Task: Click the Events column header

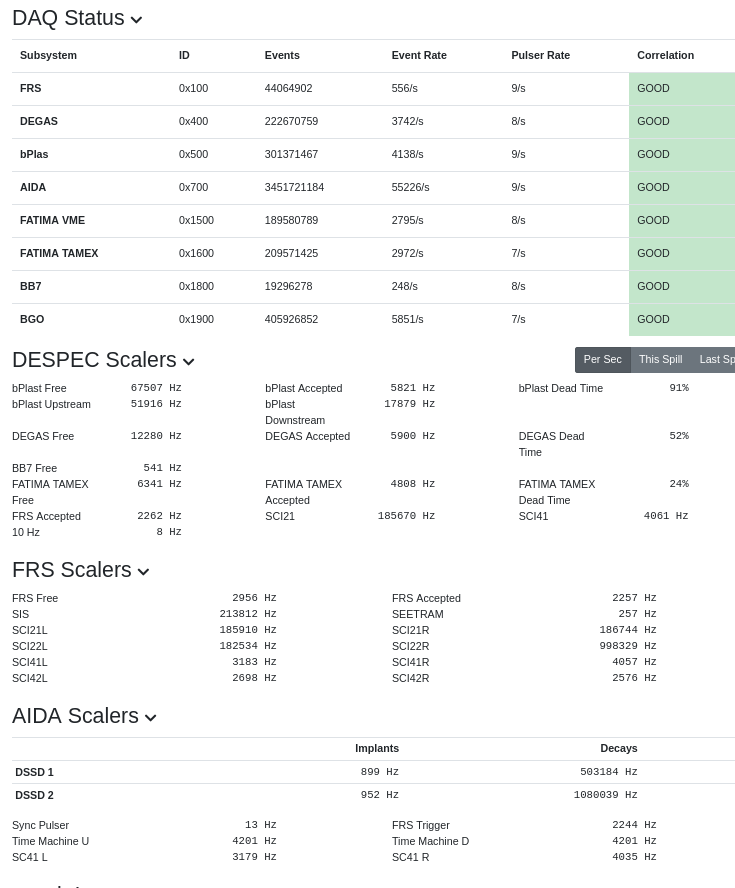Action: [x=282, y=56]
